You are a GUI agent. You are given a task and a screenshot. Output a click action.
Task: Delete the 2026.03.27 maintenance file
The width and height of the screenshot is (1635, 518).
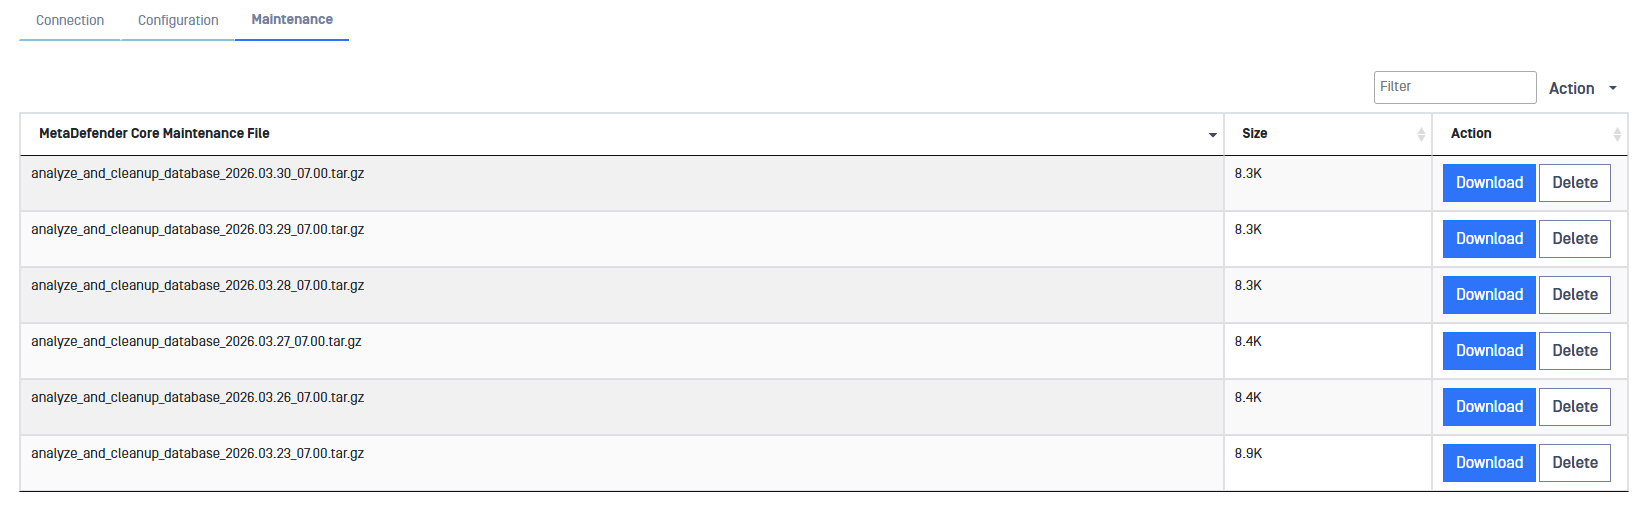1574,351
